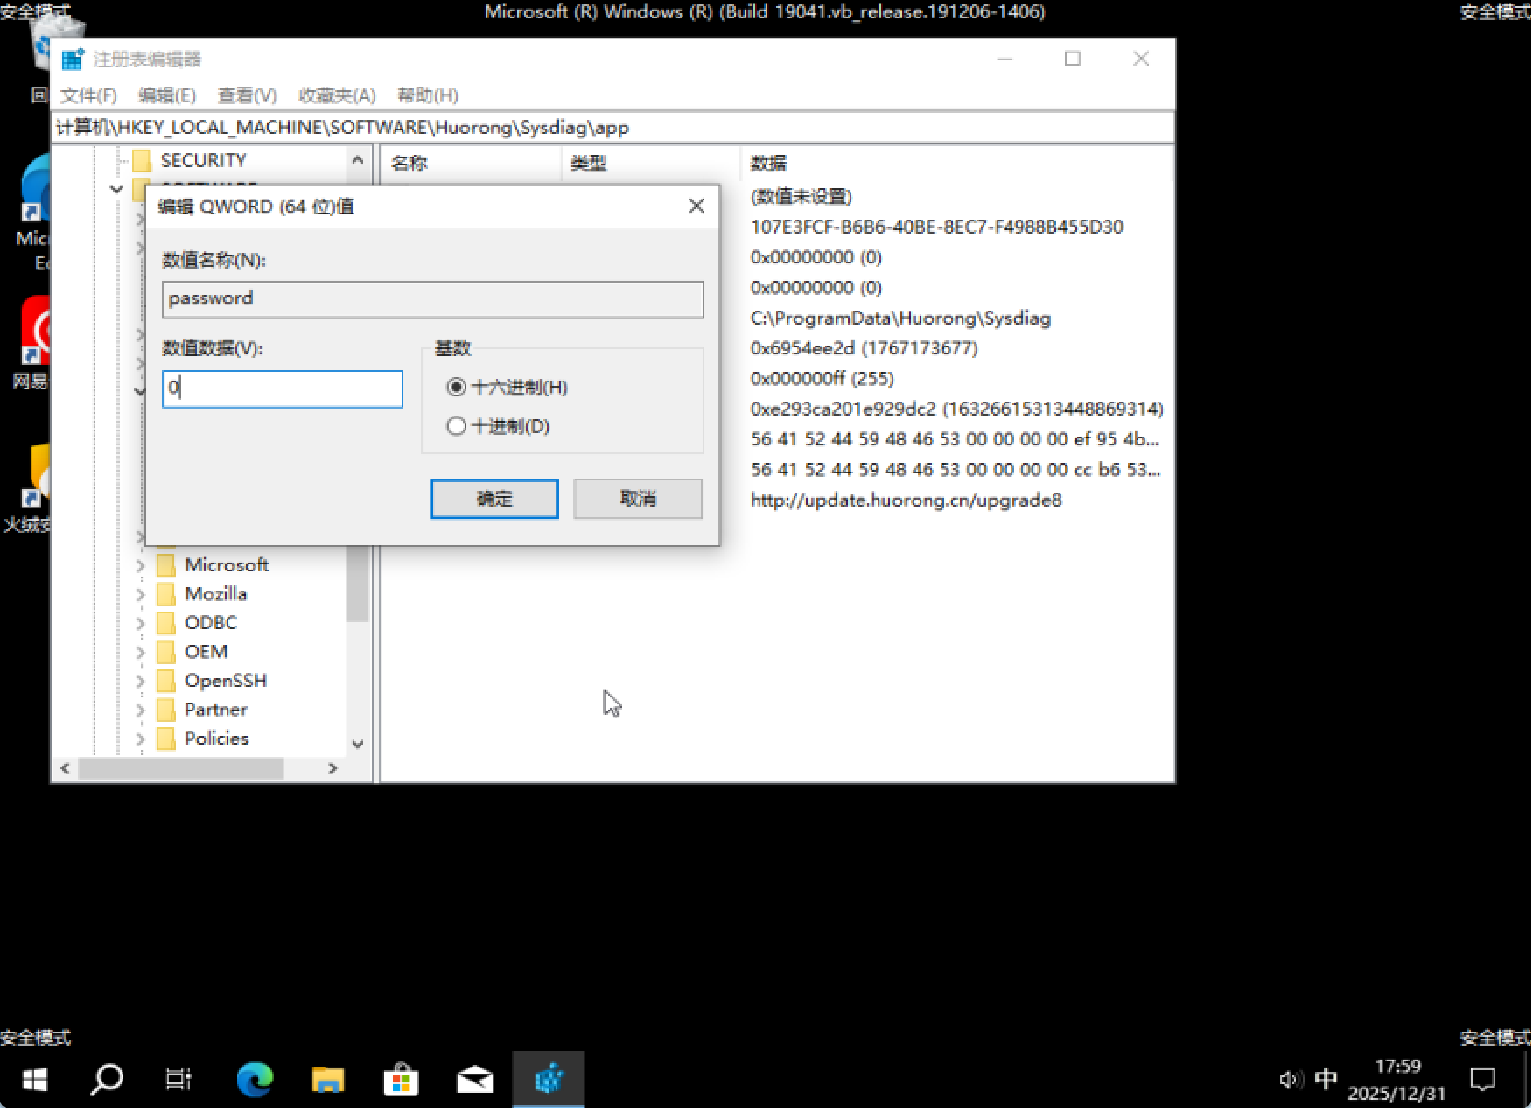Open the 文件(F) menu
This screenshot has width=1531, height=1108.
pyautogui.click(x=88, y=95)
